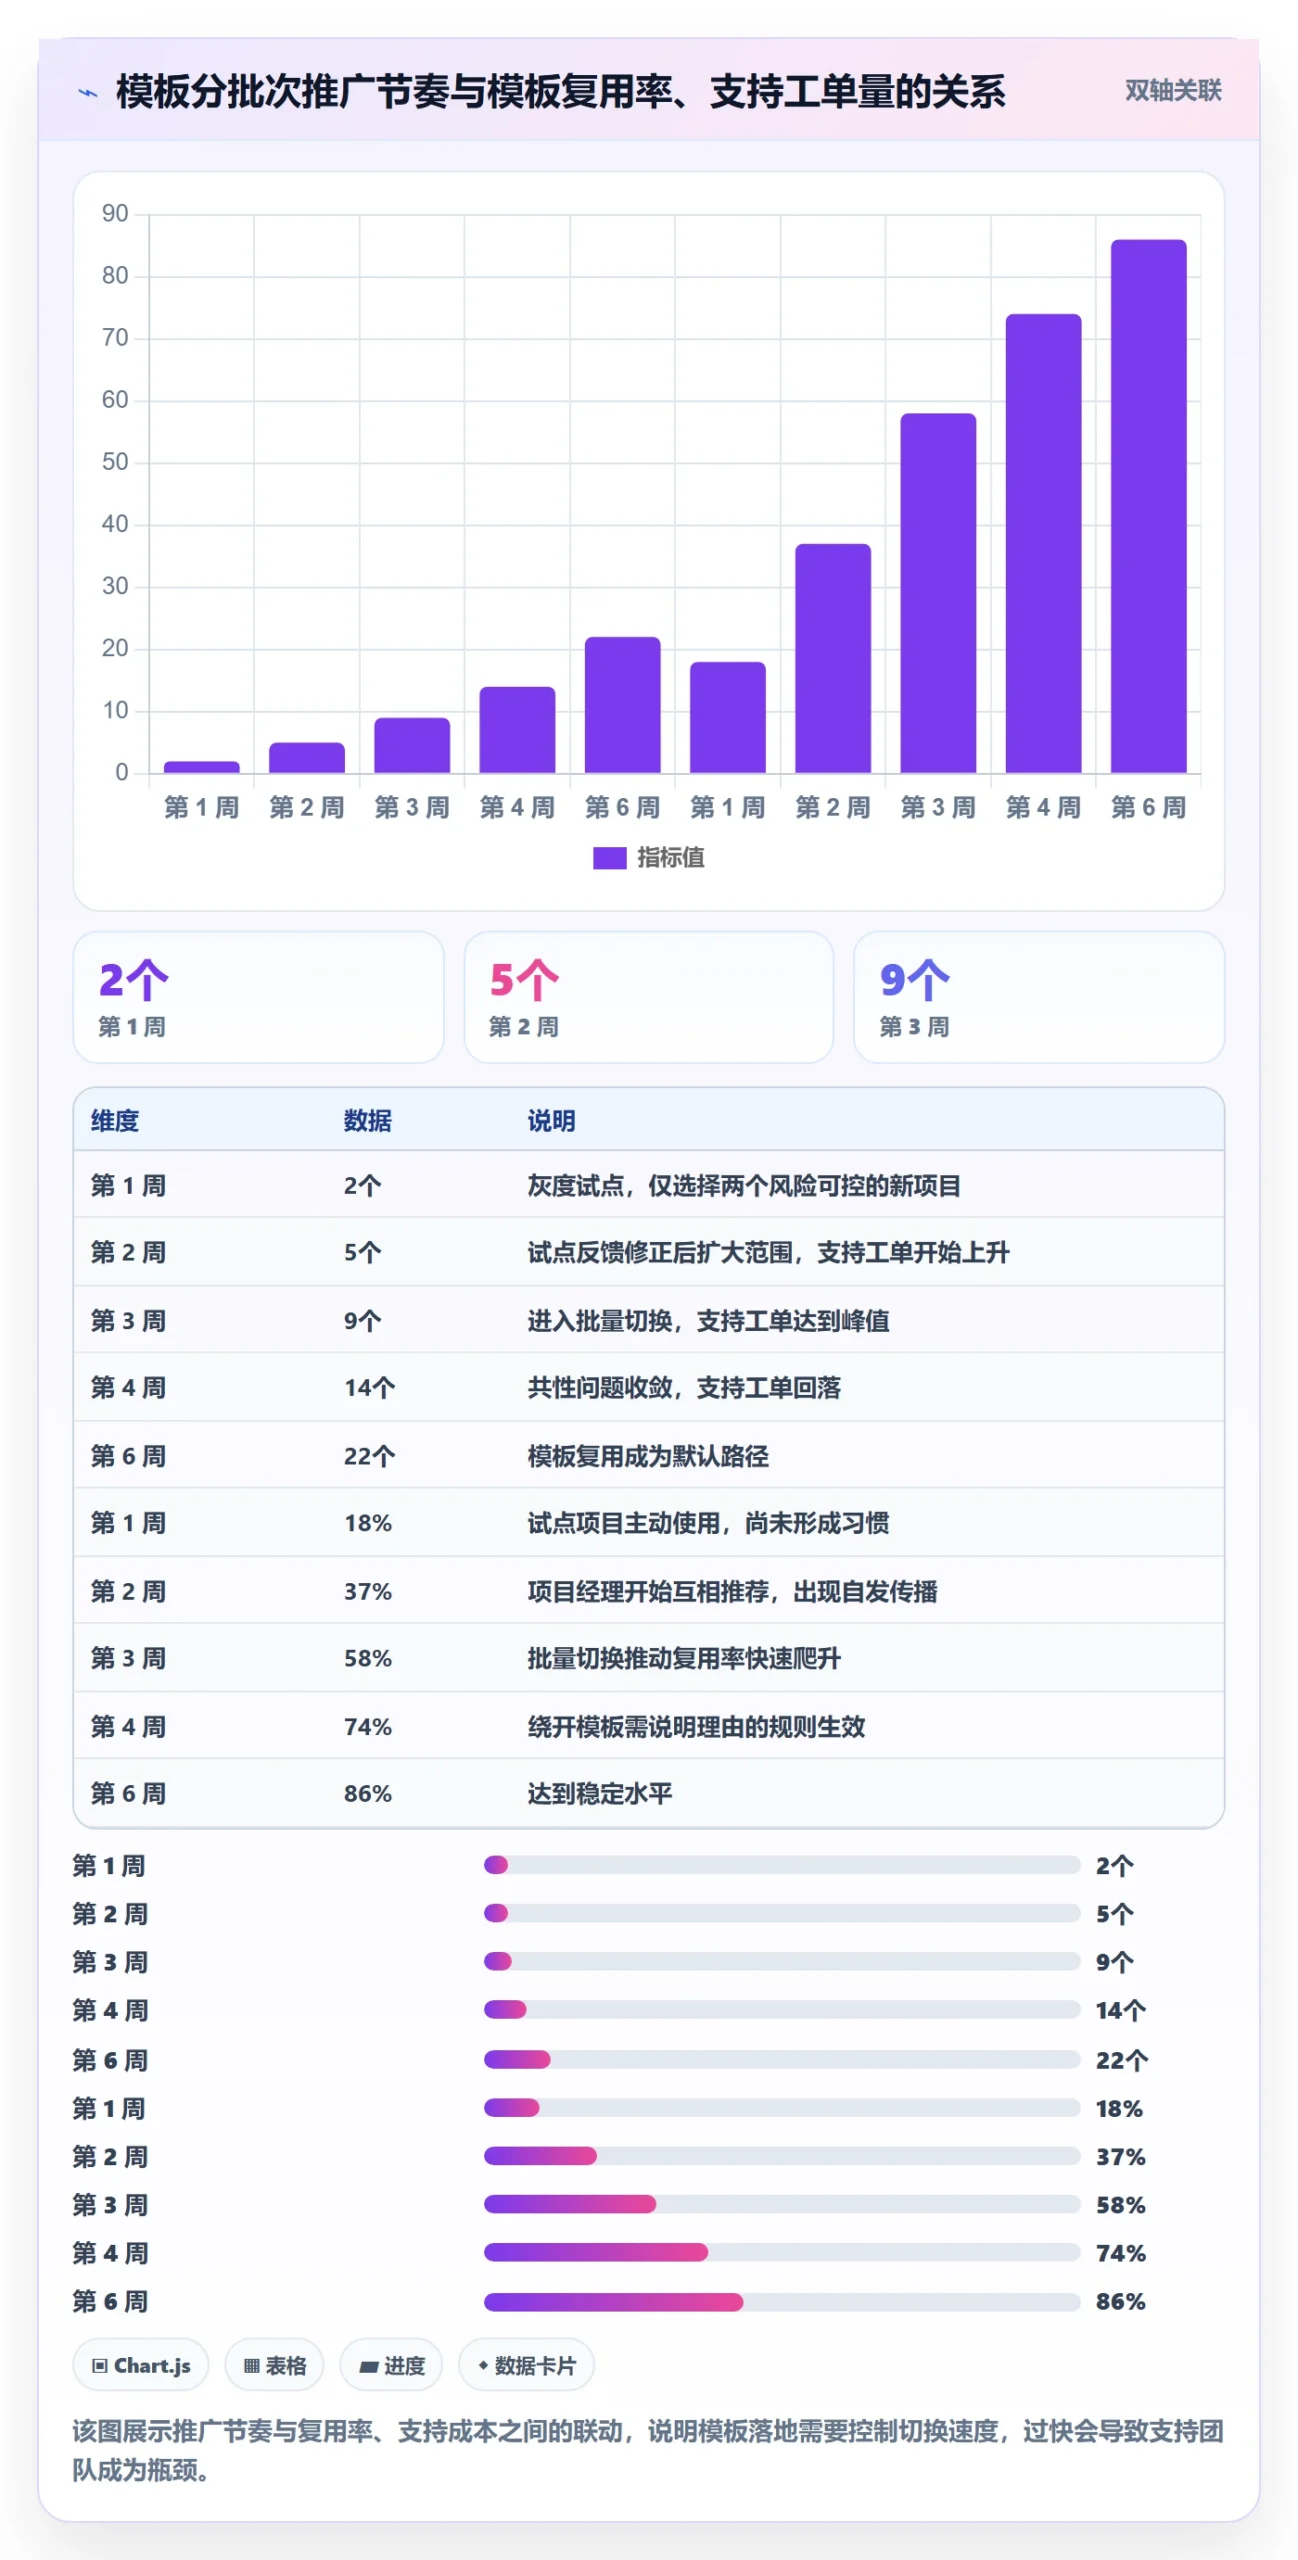Open the 9个 第 3 周 data card
This screenshot has width=1298, height=2560.
1038,997
